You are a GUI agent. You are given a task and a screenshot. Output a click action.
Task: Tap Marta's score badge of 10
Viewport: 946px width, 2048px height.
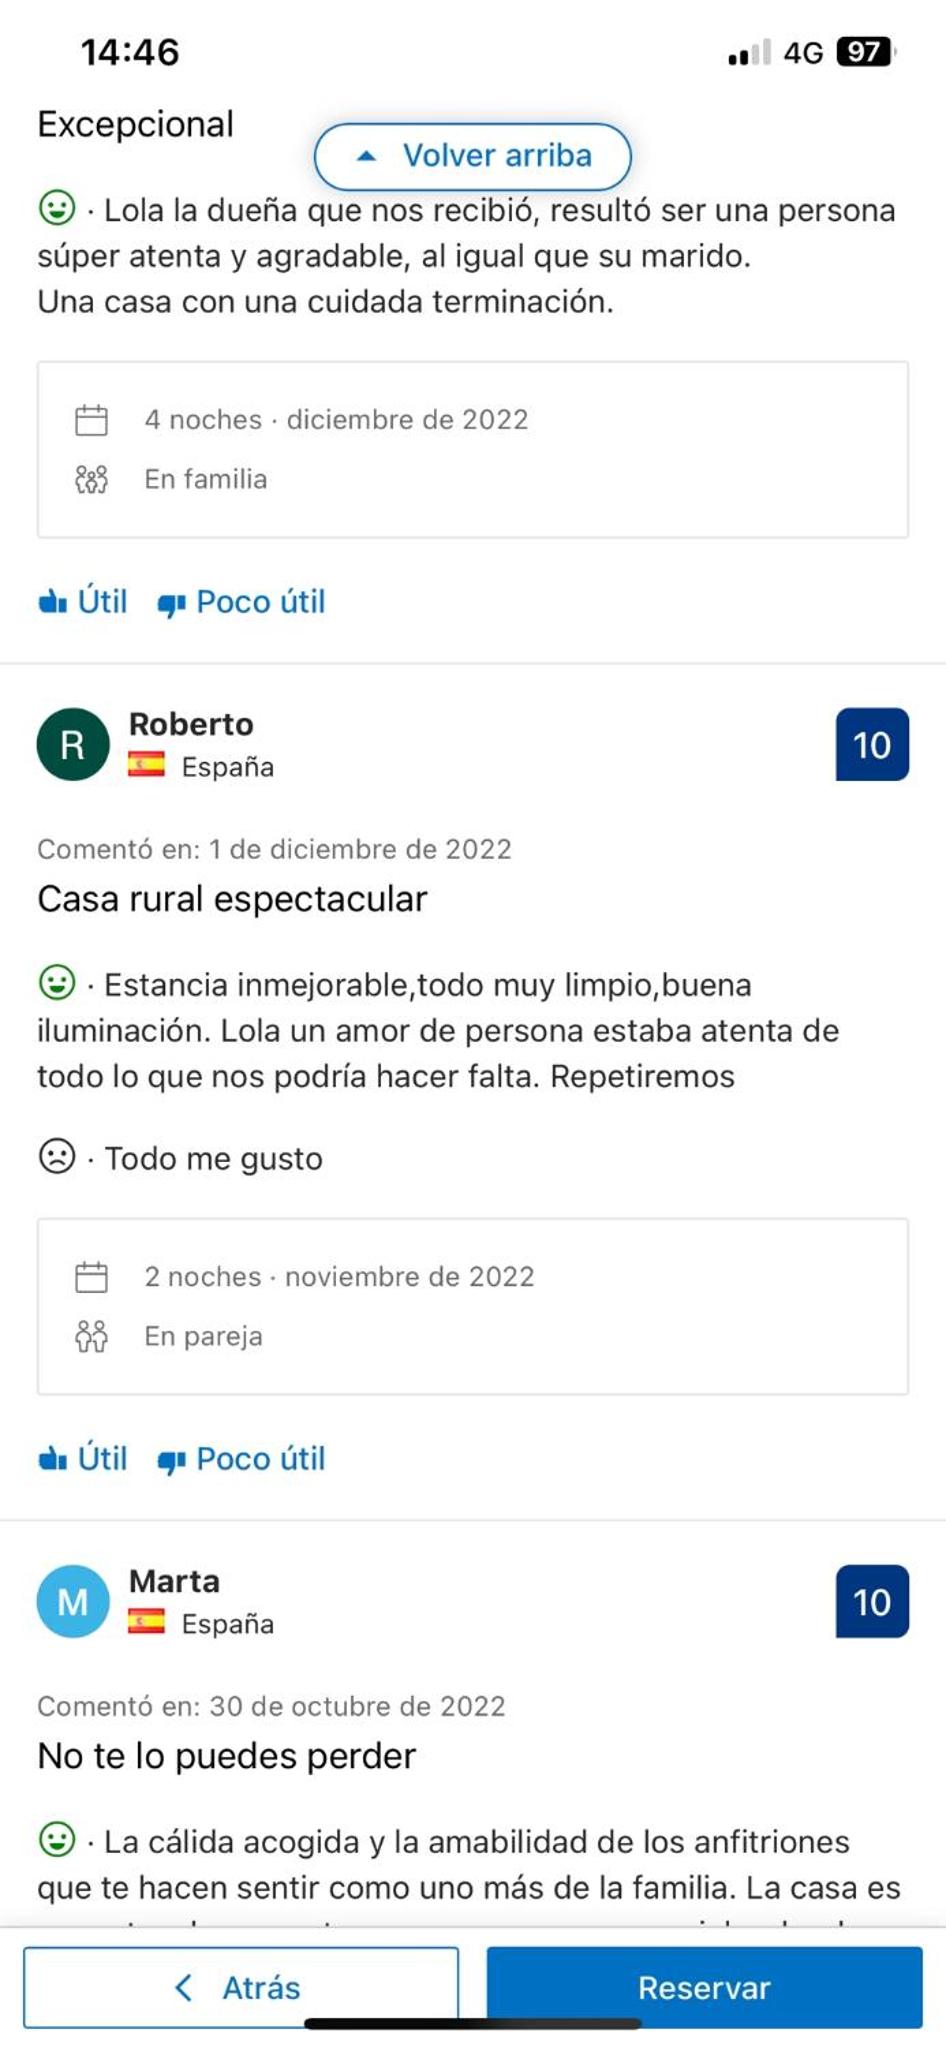(872, 1601)
